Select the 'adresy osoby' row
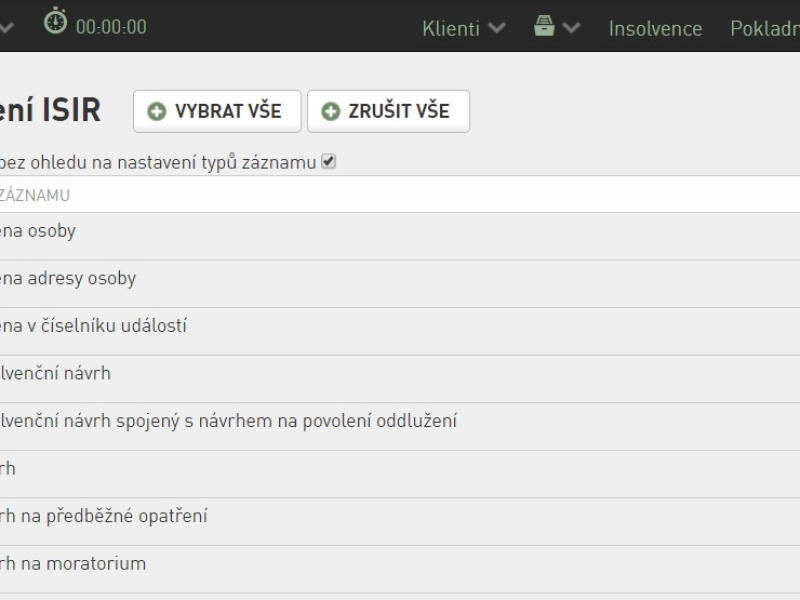The width and height of the screenshot is (800, 600). [x=400, y=284]
